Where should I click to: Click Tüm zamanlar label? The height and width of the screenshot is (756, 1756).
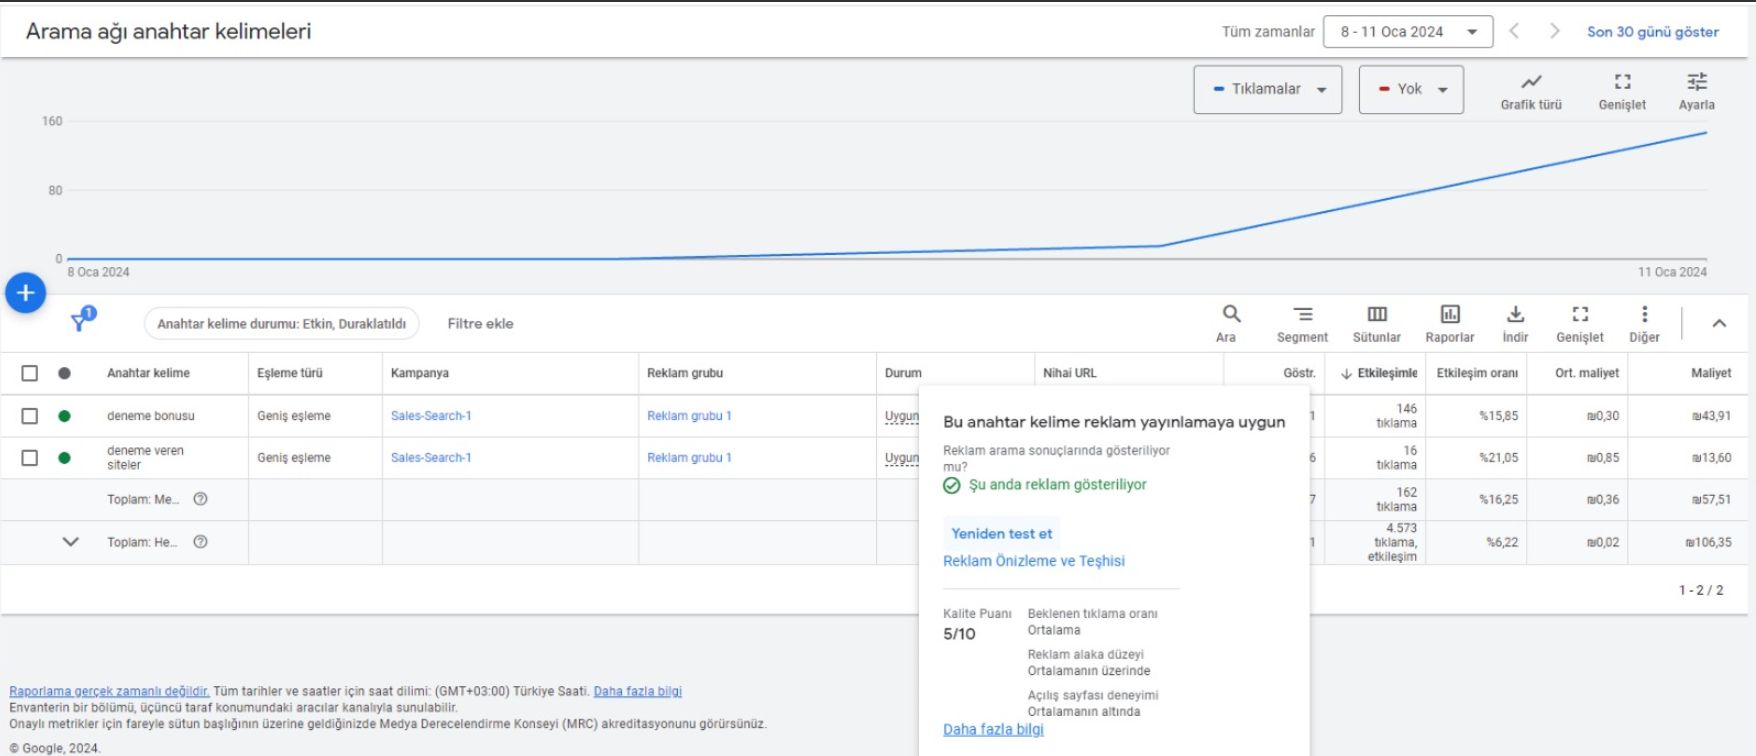pos(1268,32)
